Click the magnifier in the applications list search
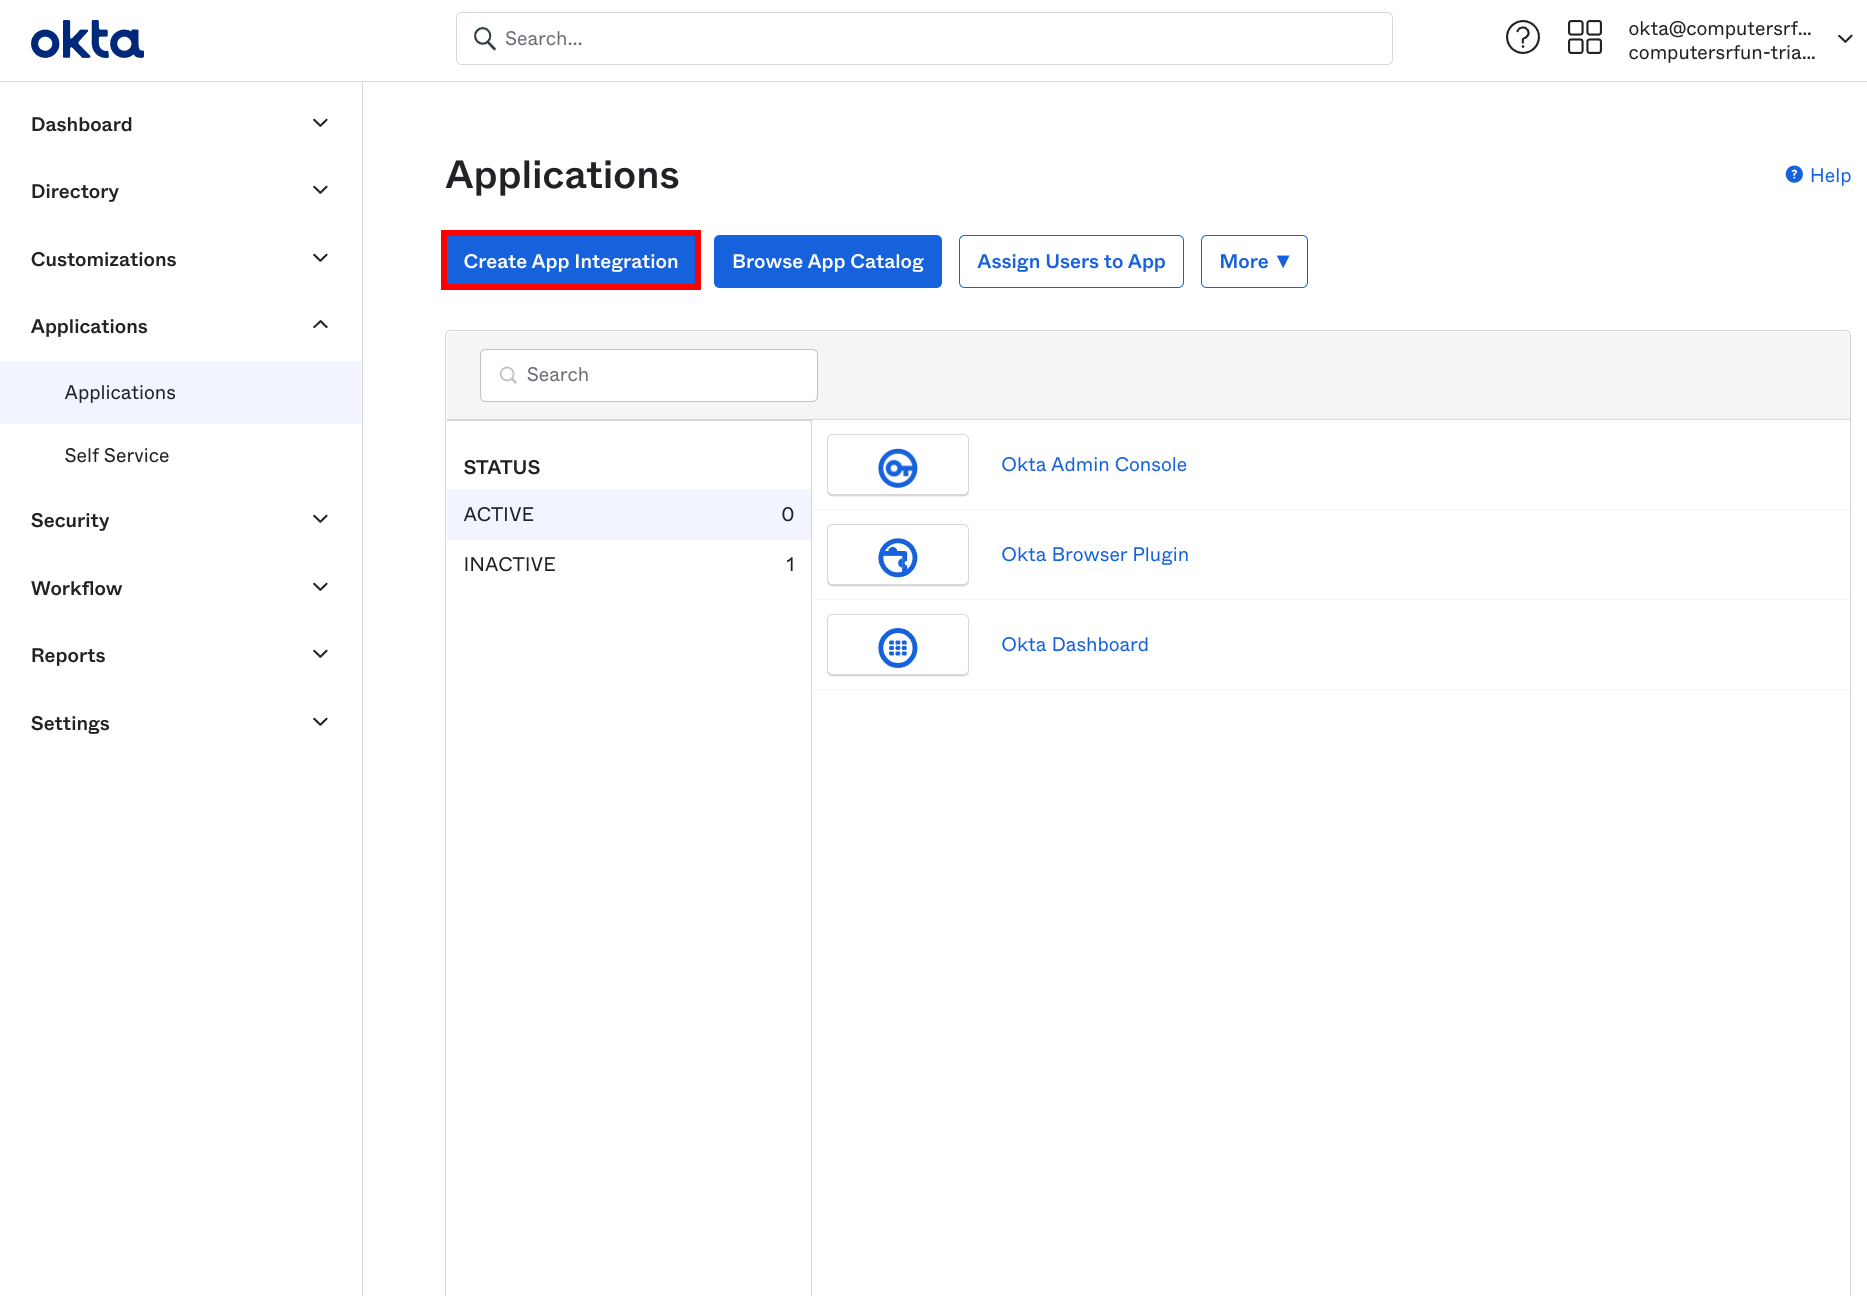This screenshot has height=1296, width=1867. [508, 375]
